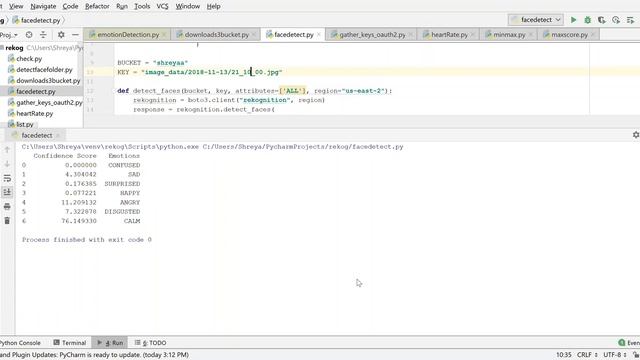Debug facedetect with the bug icon
This screenshot has width=640, height=360.
coord(587,20)
